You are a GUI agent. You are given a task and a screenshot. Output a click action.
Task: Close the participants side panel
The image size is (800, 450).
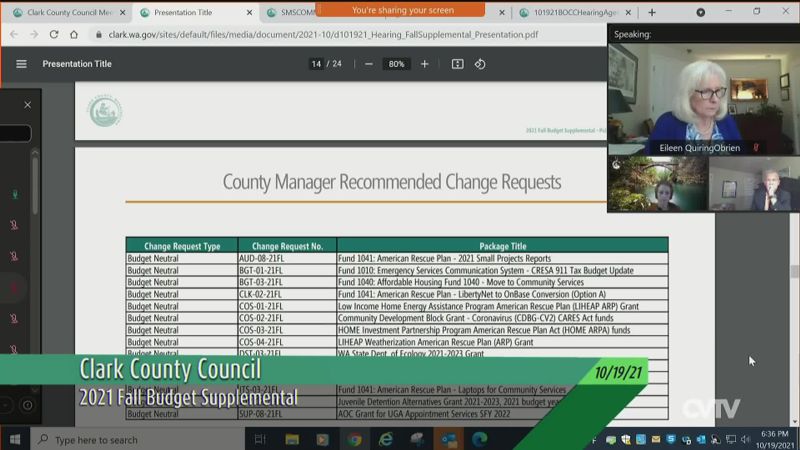pyautogui.click(x=27, y=104)
